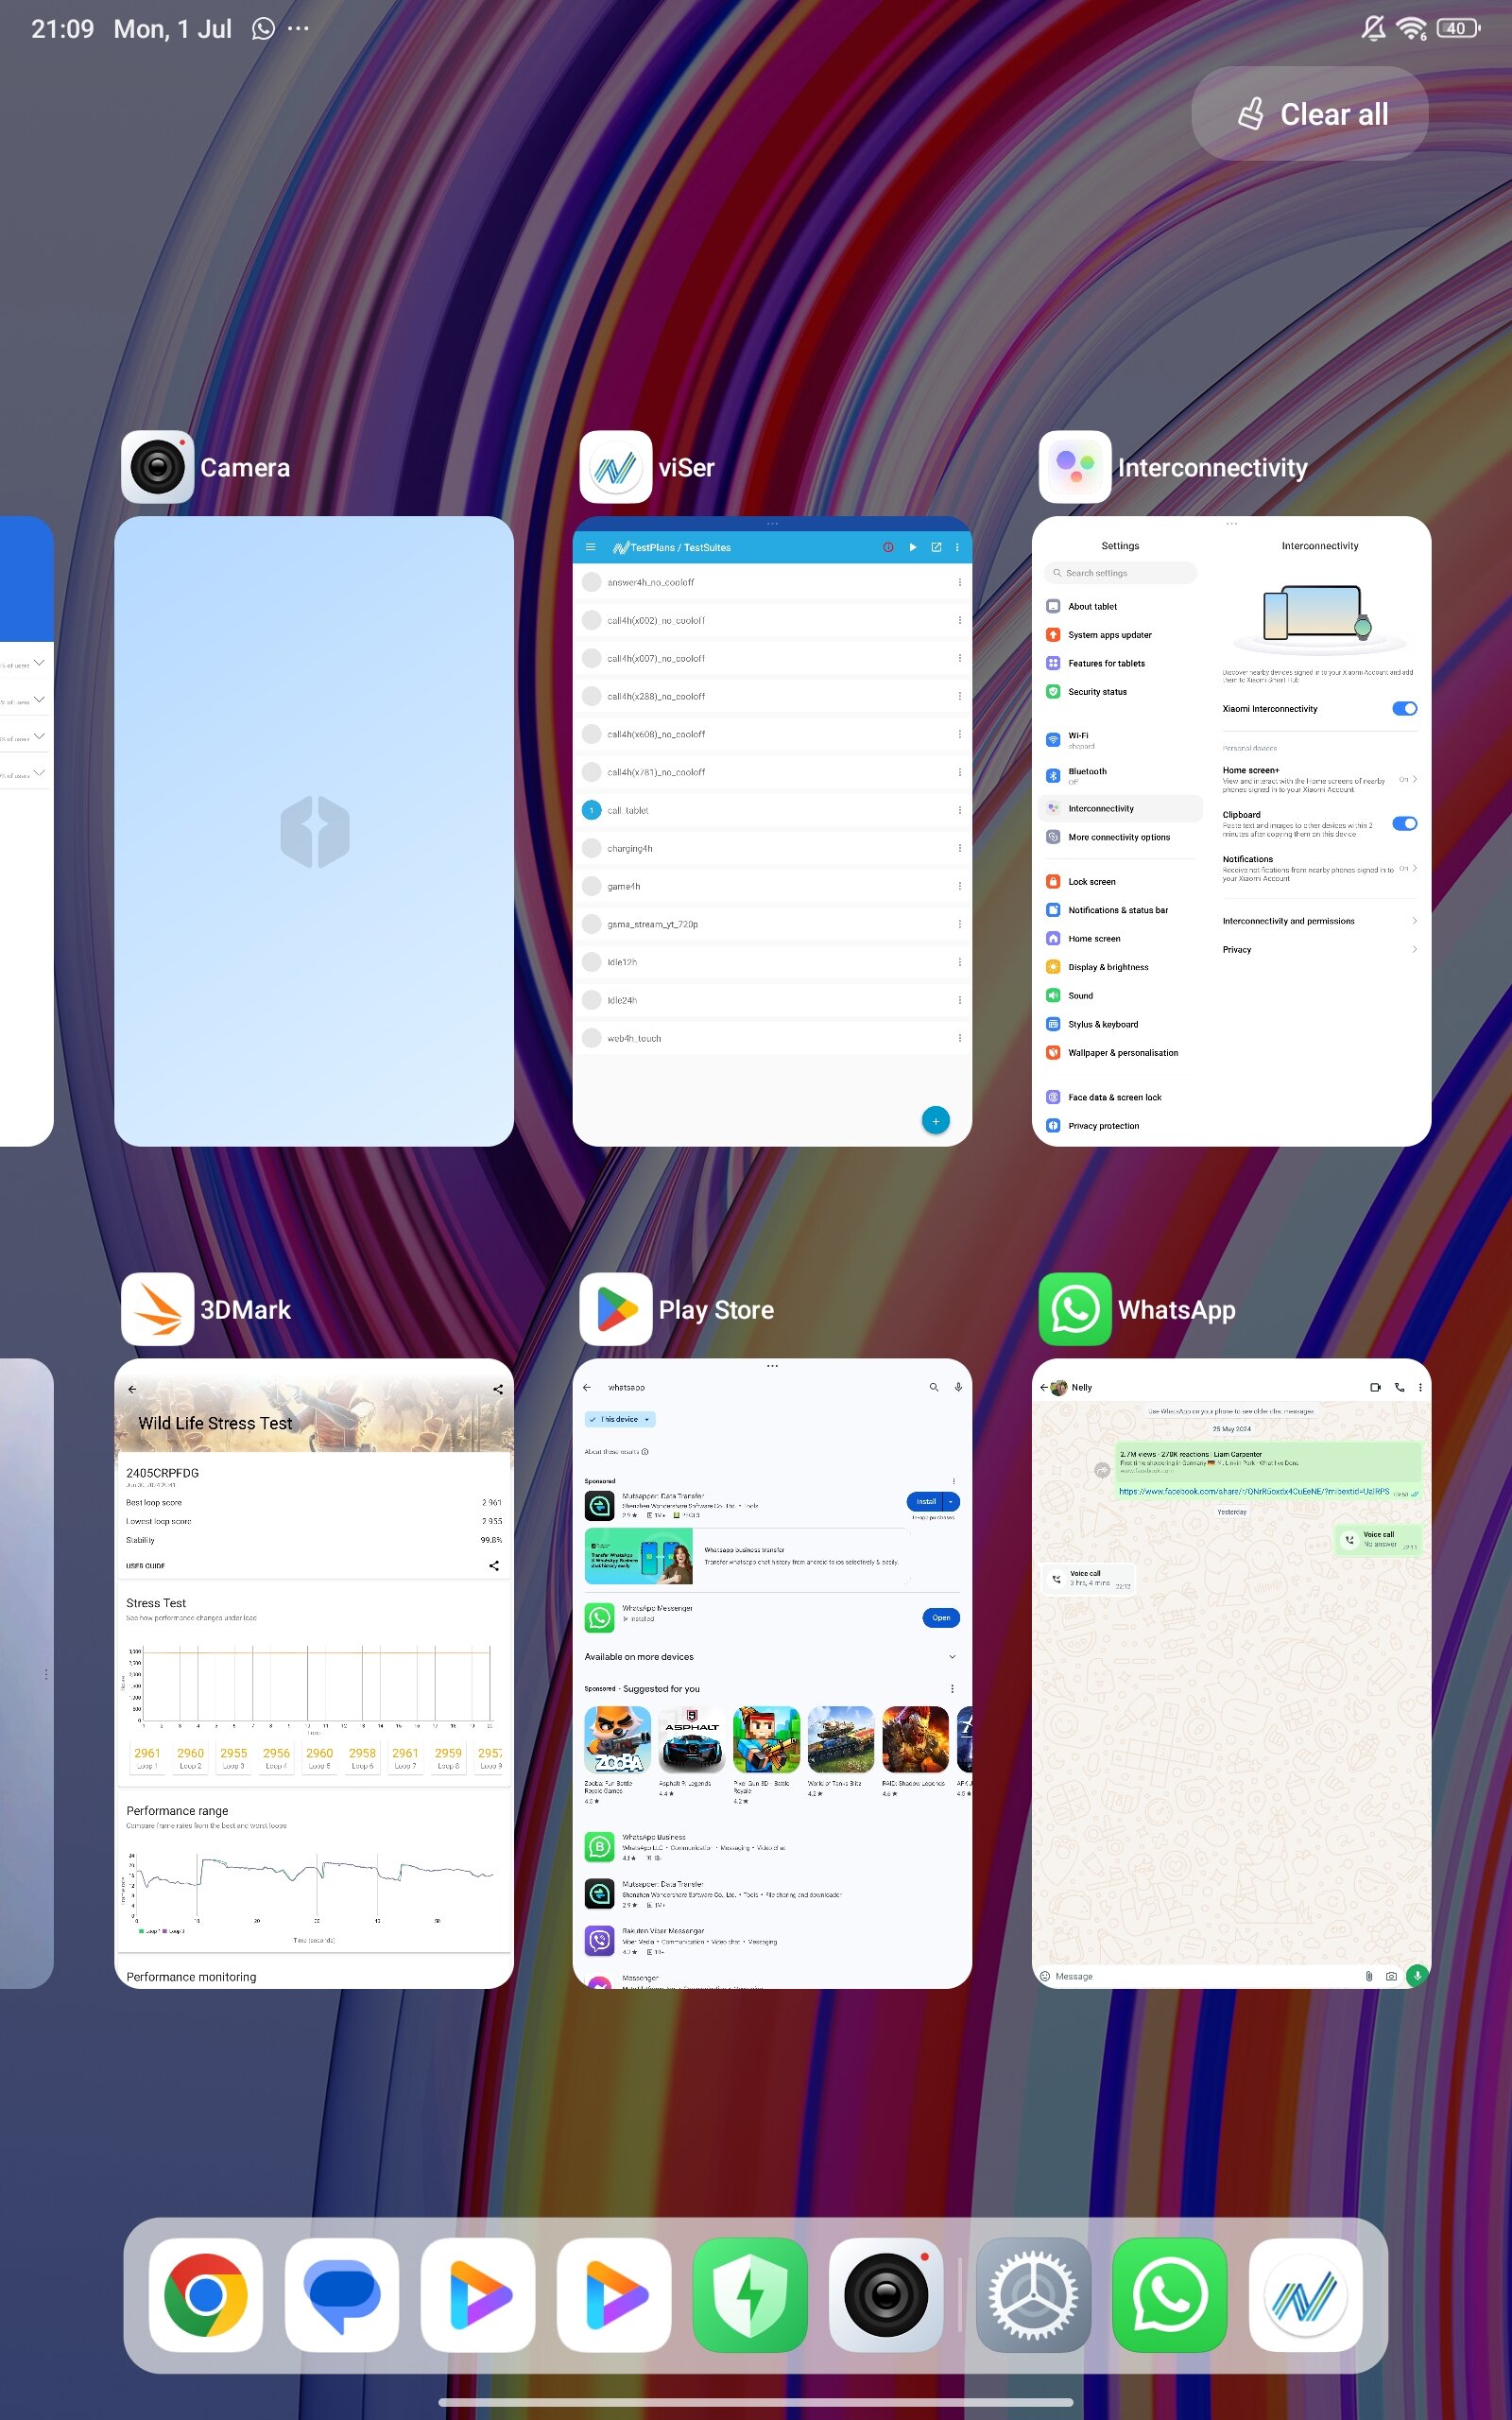Open WhatsApp chat overflow menu
The image size is (1512, 2420).
pyautogui.click(x=1420, y=1387)
